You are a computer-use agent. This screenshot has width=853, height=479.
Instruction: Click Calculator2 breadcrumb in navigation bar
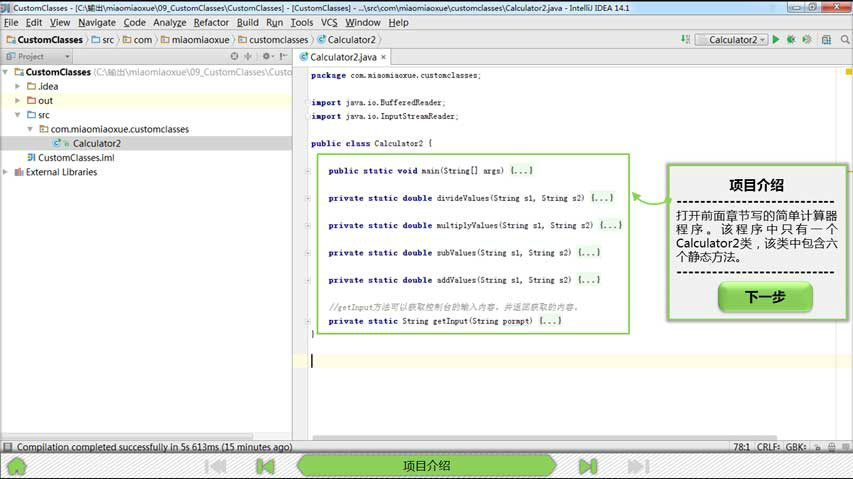pos(347,40)
